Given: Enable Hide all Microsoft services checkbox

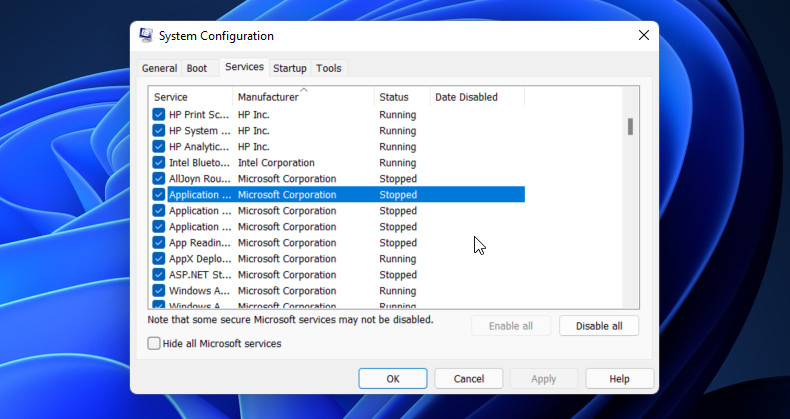Looking at the screenshot, I should click(154, 344).
